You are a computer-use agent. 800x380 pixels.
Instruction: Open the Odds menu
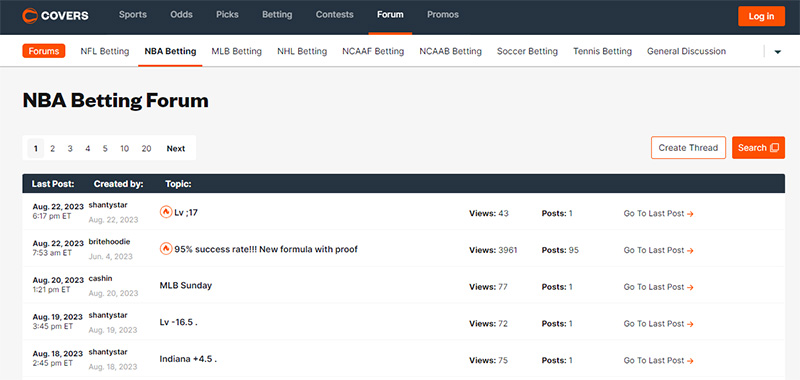[182, 15]
